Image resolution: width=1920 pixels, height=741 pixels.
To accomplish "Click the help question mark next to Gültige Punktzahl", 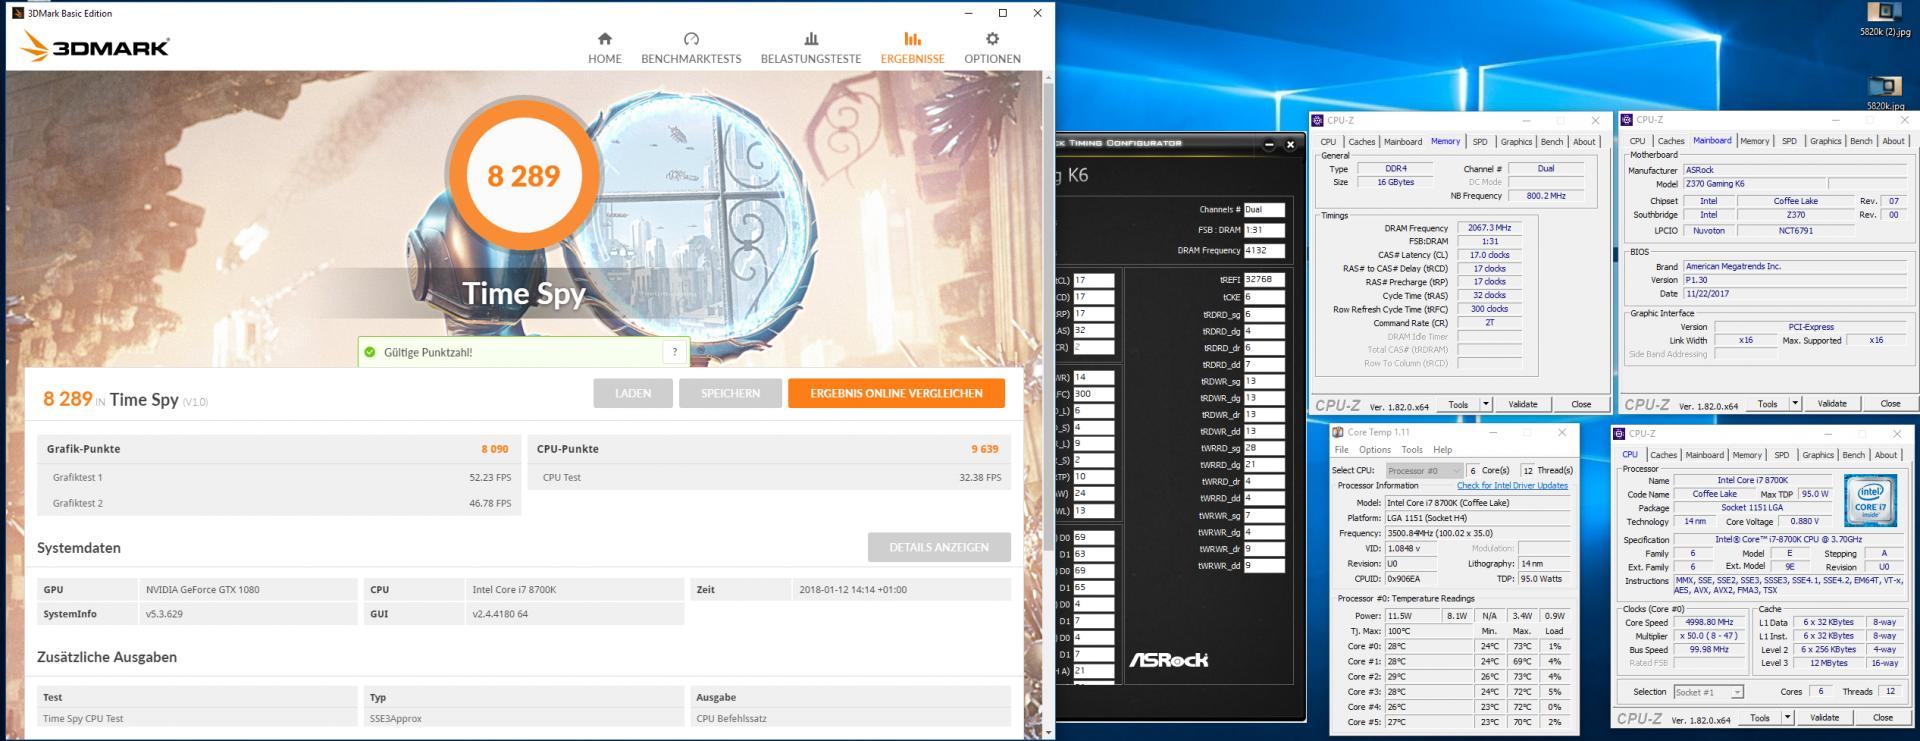I will (x=675, y=352).
